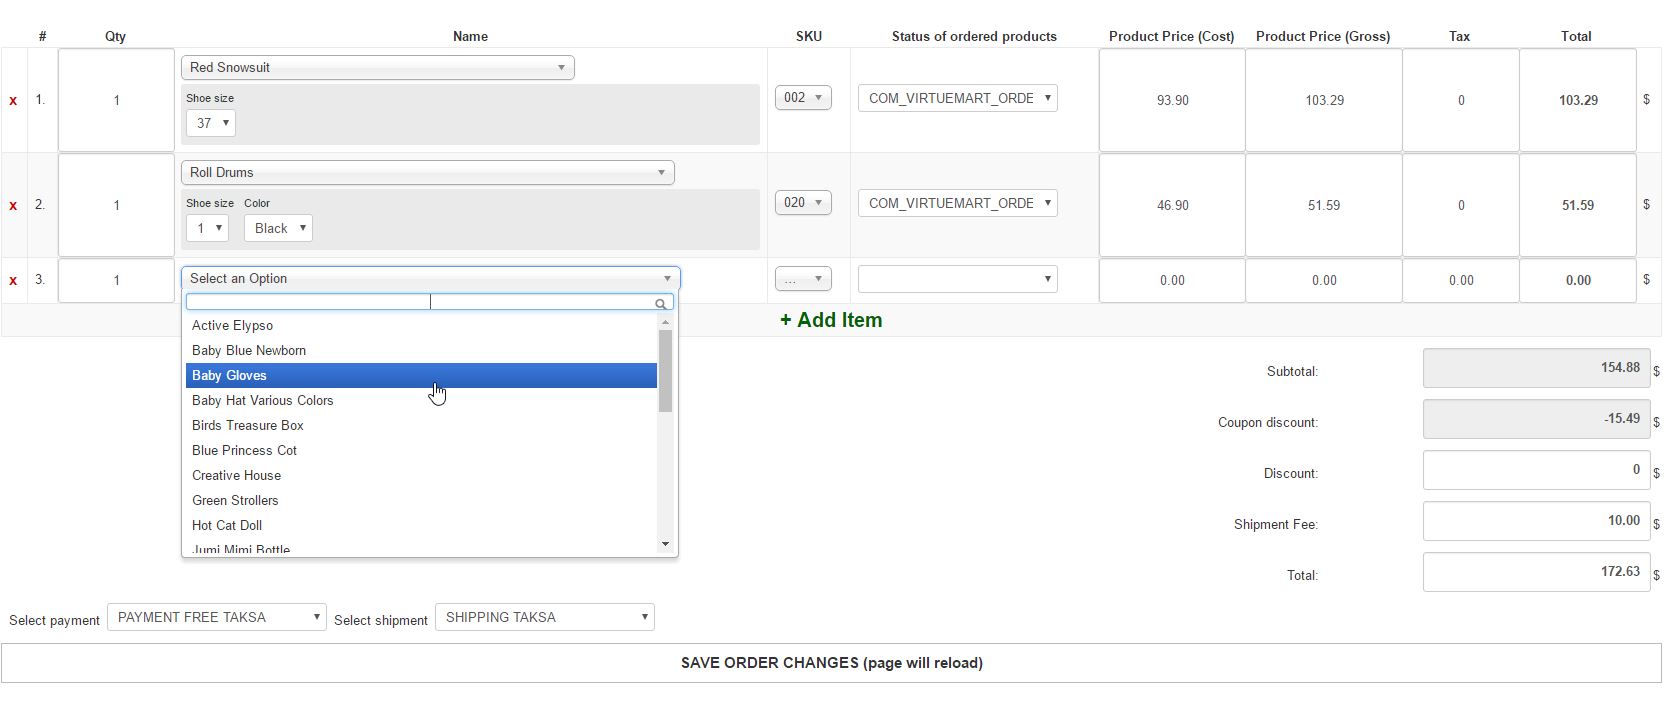Remove the empty third item row
1670x702 pixels.
(x=13, y=281)
